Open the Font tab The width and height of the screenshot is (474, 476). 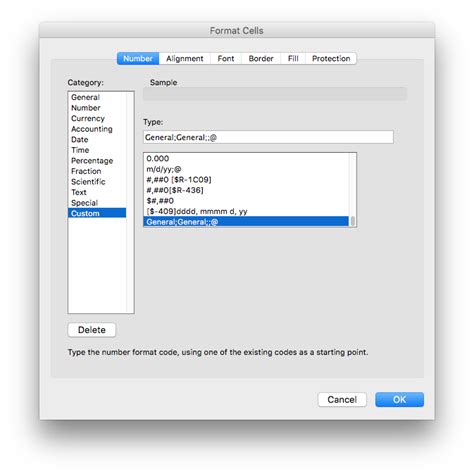[226, 59]
